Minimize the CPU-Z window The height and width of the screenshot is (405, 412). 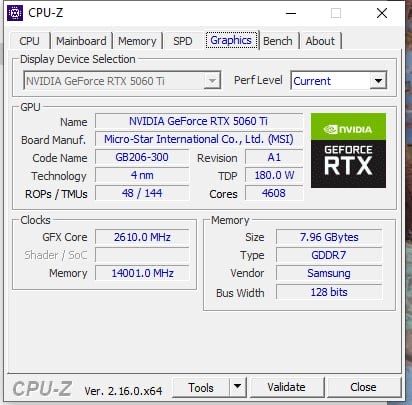point(291,13)
